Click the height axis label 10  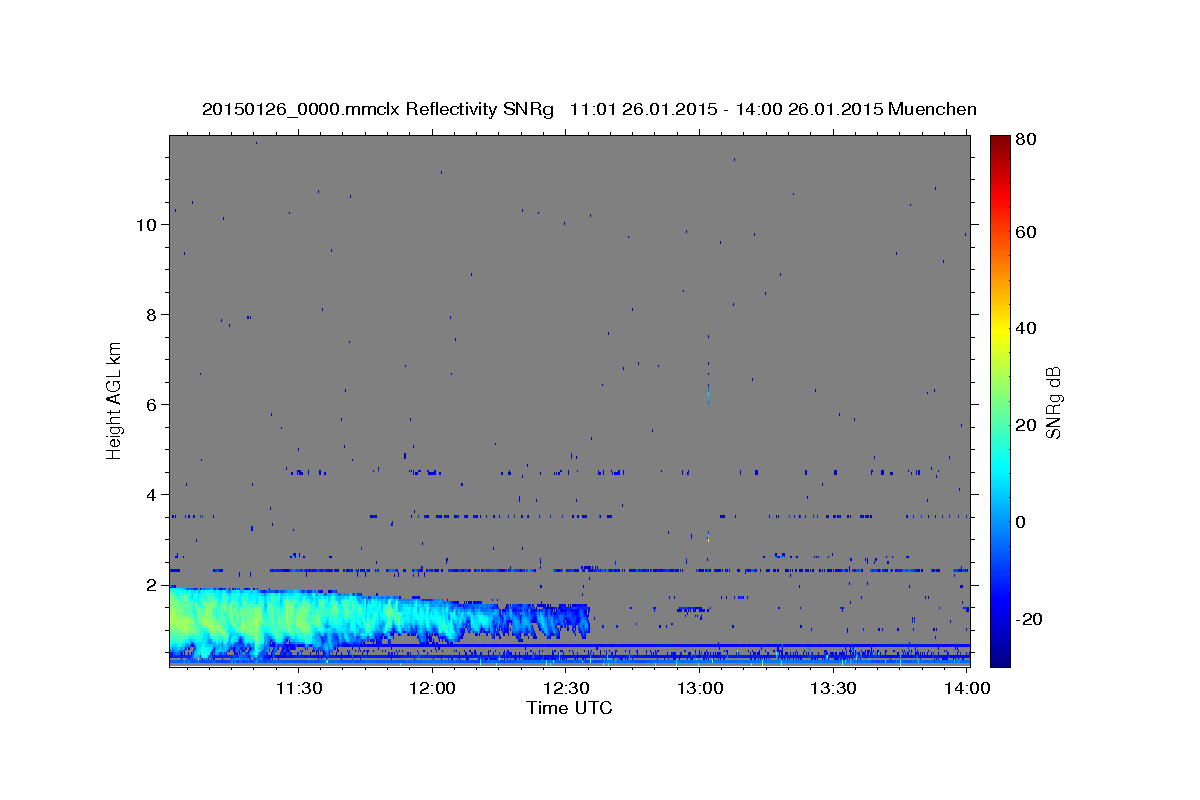(x=146, y=225)
